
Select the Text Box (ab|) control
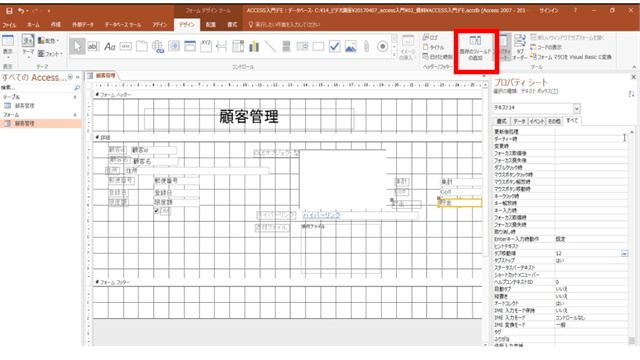click(93, 47)
